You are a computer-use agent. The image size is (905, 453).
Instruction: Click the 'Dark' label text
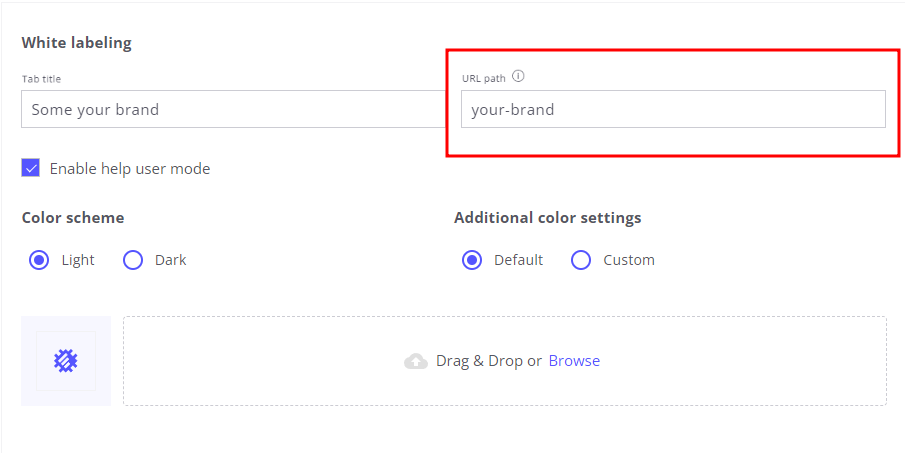[170, 260]
